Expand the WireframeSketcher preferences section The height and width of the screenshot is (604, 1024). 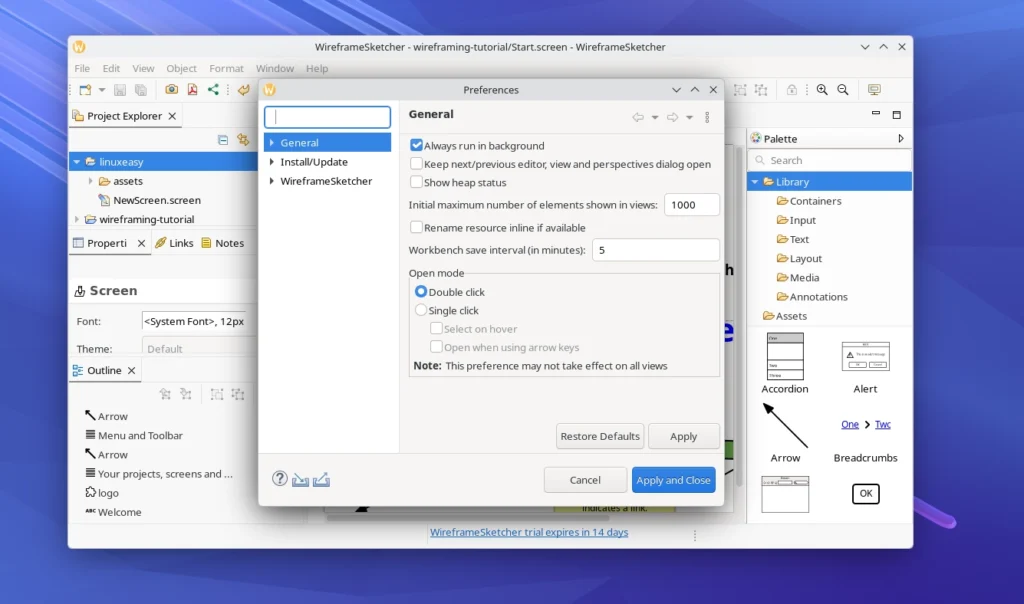pos(270,181)
